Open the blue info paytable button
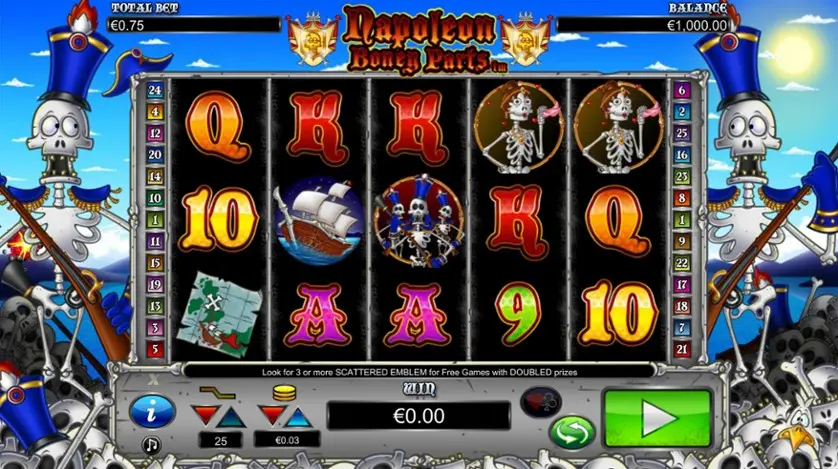The width and height of the screenshot is (838, 469). pos(152,412)
